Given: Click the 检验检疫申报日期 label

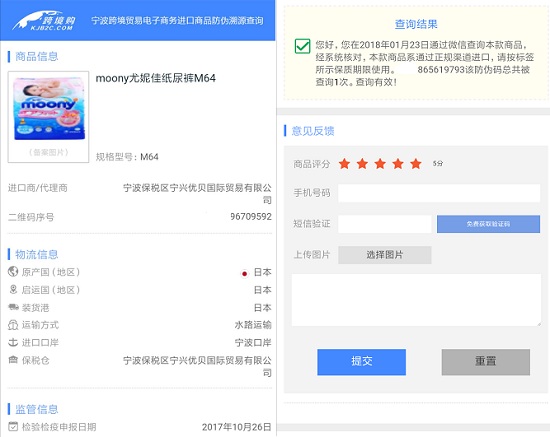Looking at the screenshot, I should (x=59, y=427).
